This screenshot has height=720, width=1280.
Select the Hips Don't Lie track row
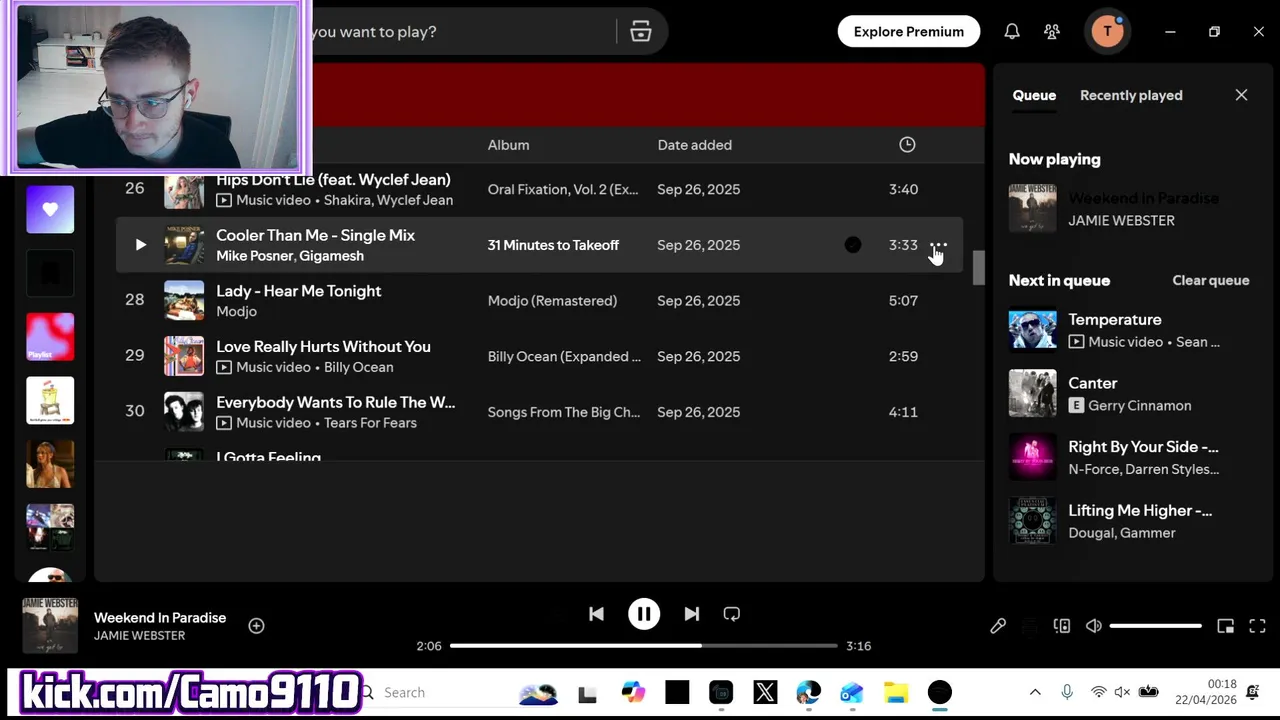(x=539, y=189)
